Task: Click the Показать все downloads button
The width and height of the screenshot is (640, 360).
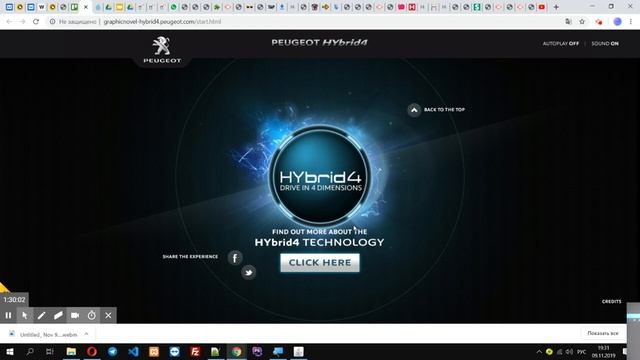Action: 603,333
